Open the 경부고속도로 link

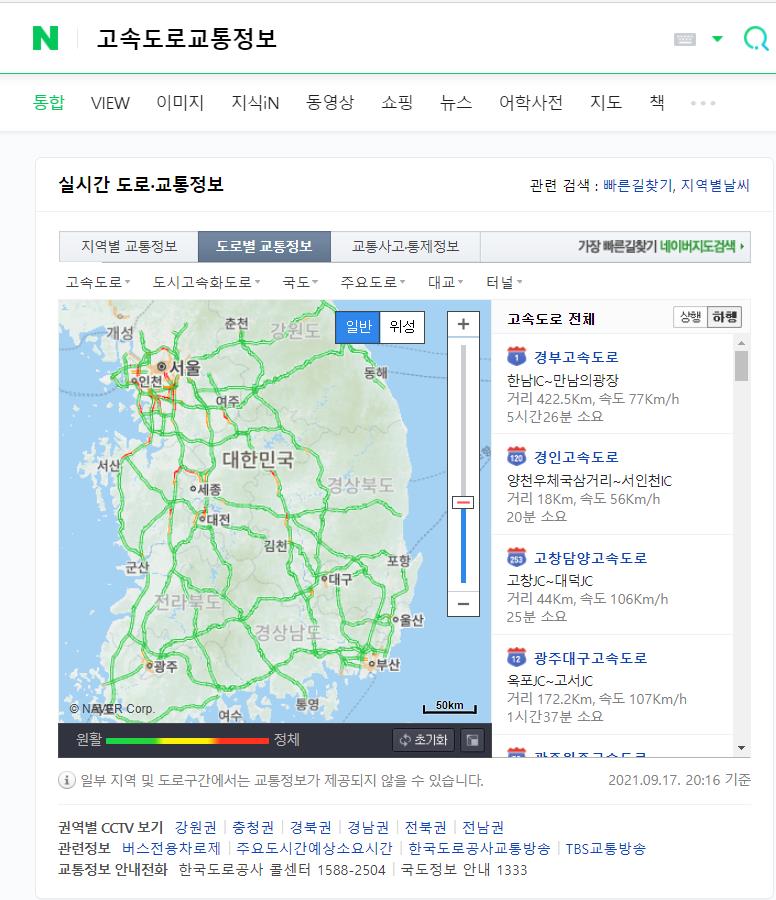[576, 357]
